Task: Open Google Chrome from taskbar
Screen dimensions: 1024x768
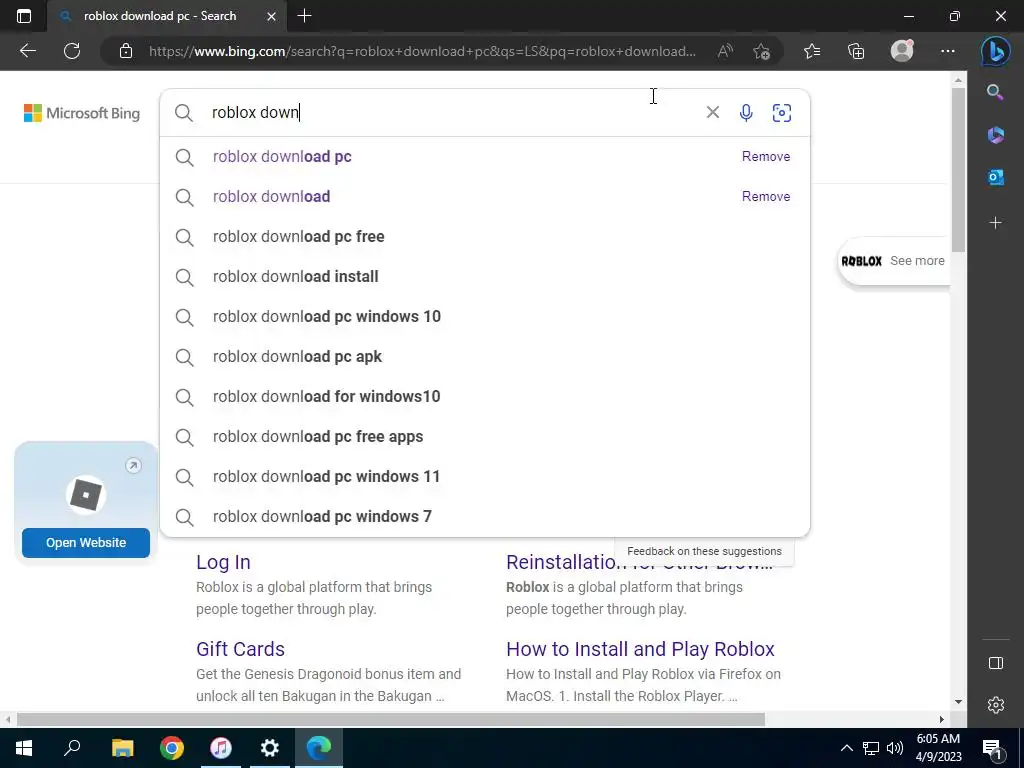Action: click(172, 748)
